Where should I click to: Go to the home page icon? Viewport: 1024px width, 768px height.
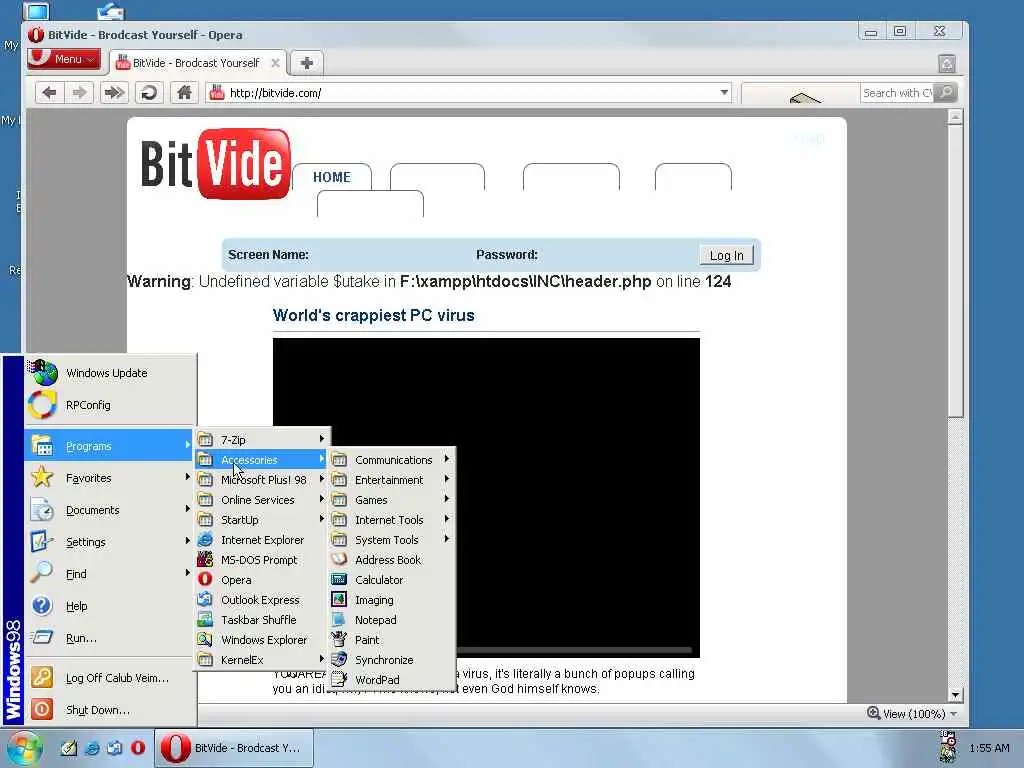click(x=184, y=93)
